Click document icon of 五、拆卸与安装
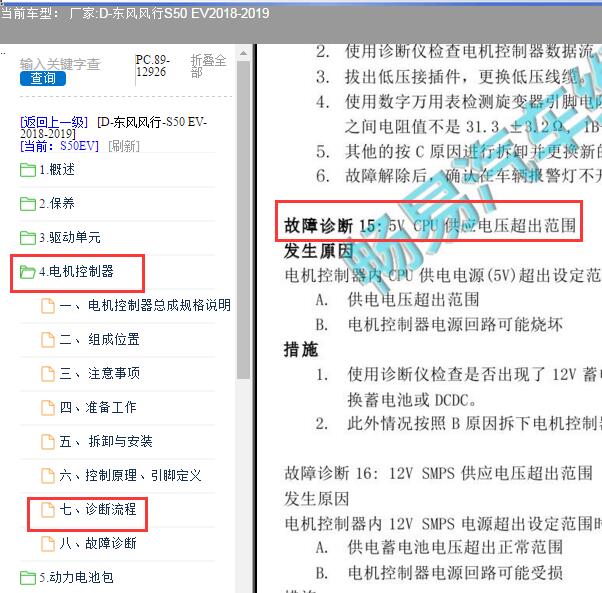This screenshot has height=593, width=602. tap(48, 441)
